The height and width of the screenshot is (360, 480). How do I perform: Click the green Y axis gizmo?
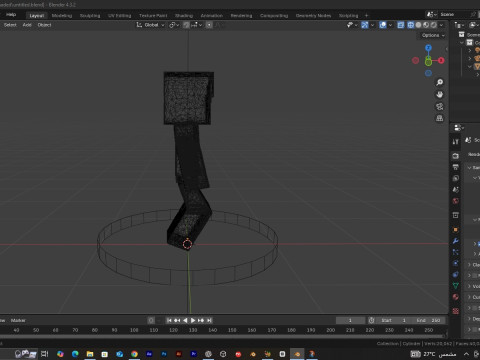point(428,61)
